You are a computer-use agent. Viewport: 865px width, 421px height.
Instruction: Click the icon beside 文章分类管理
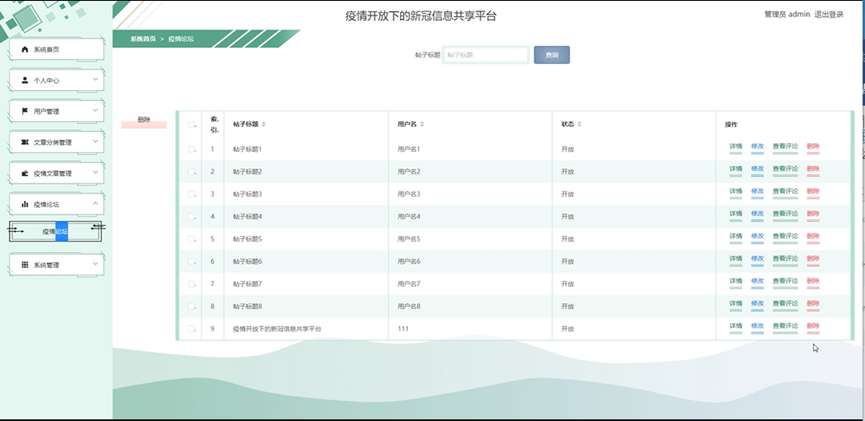pos(24,142)
